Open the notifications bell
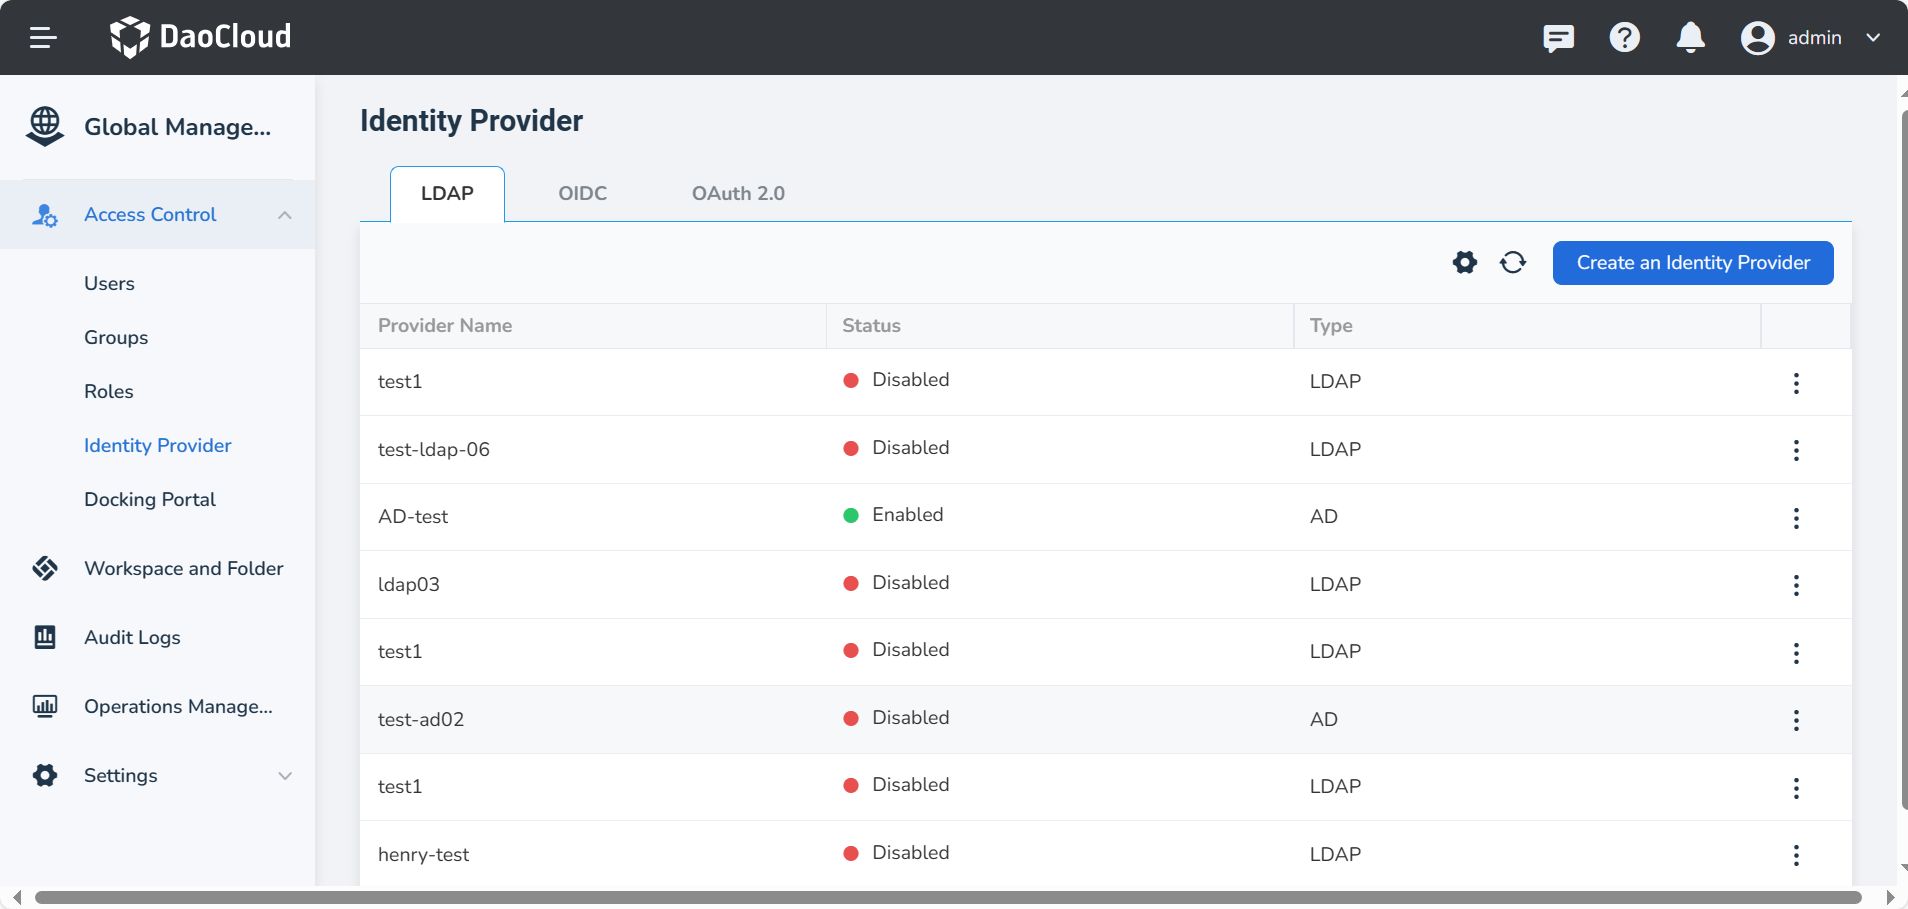Viewport: 1908px width, 909px height. pos(1690,38)
